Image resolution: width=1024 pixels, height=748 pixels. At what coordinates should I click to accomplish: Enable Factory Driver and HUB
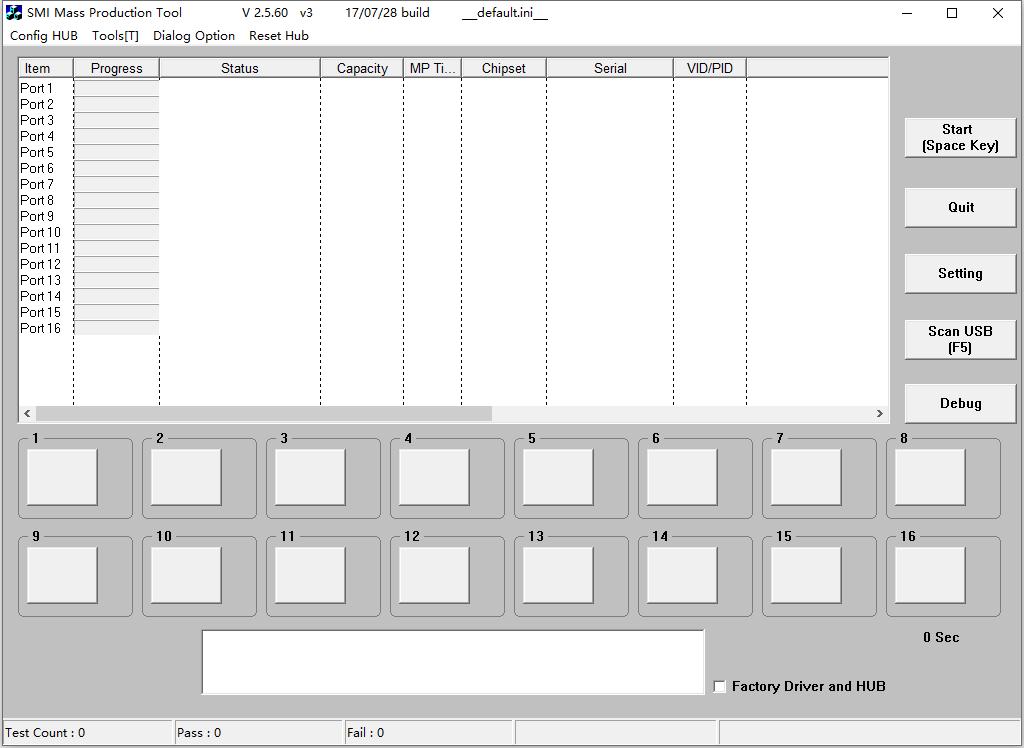pyautogui.click(x=718, y=687)
